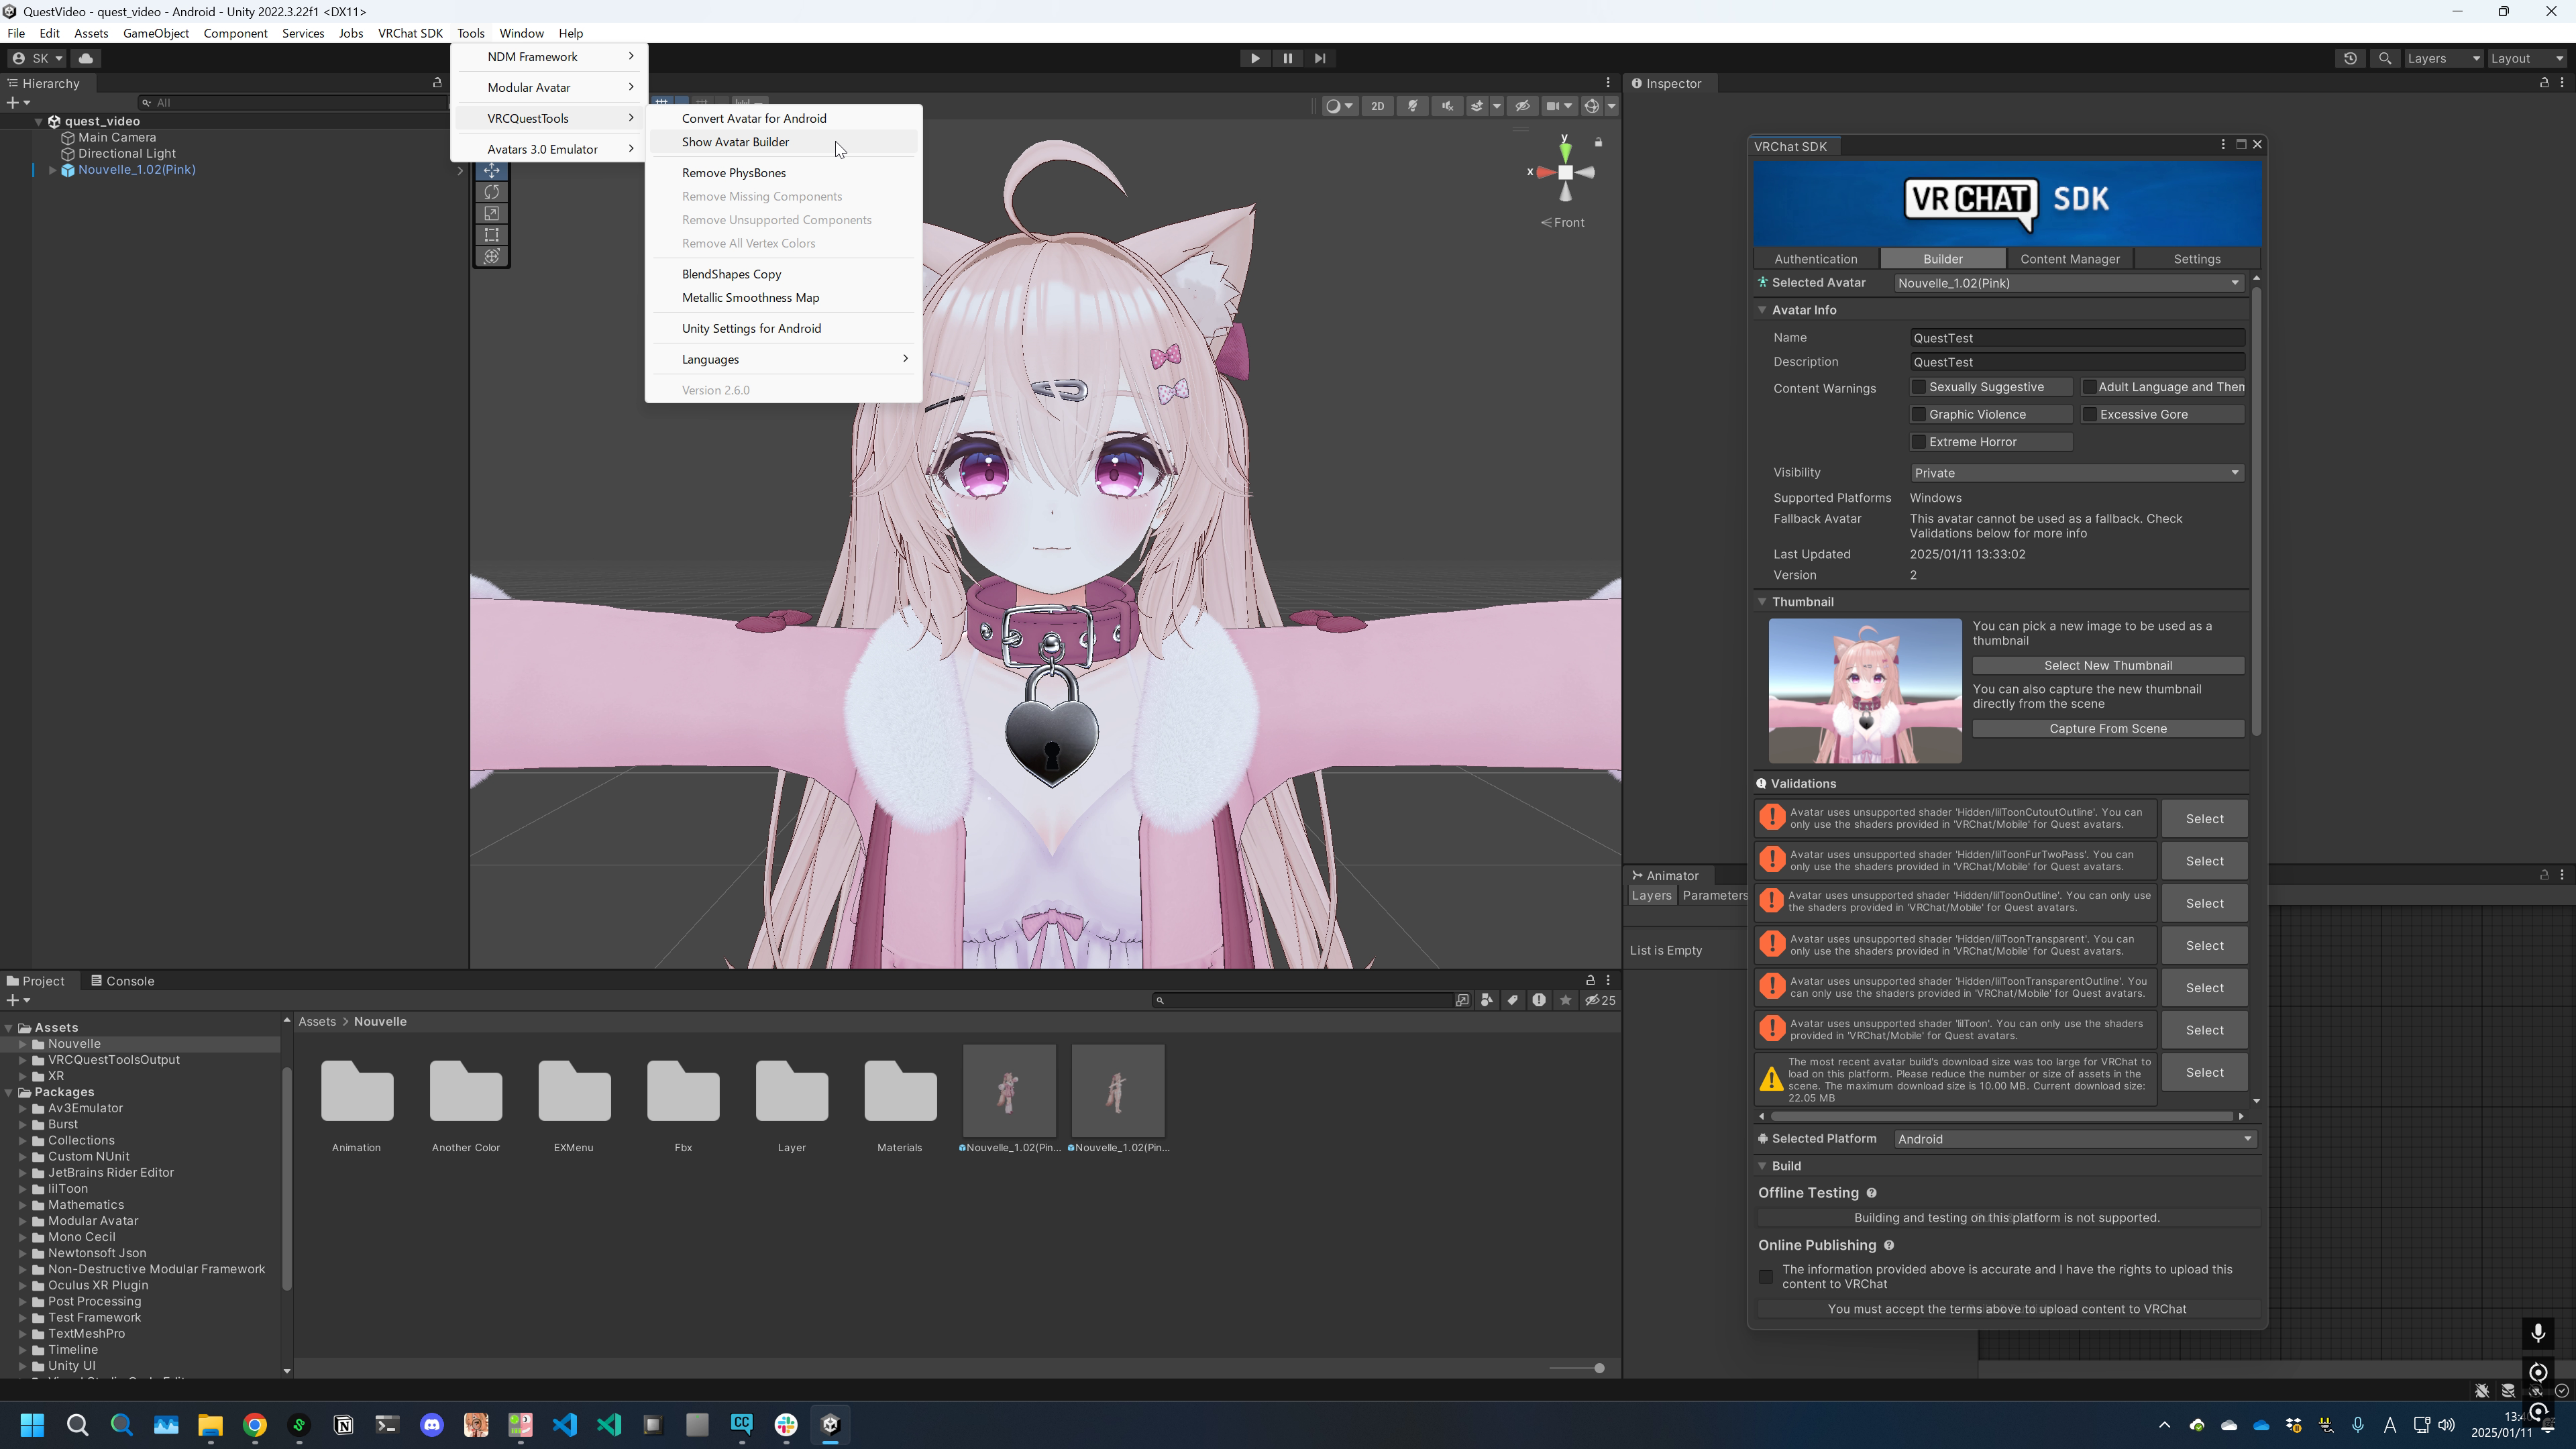
Task: Open undo history icon in toolbar
Action: pos(2350,58)
